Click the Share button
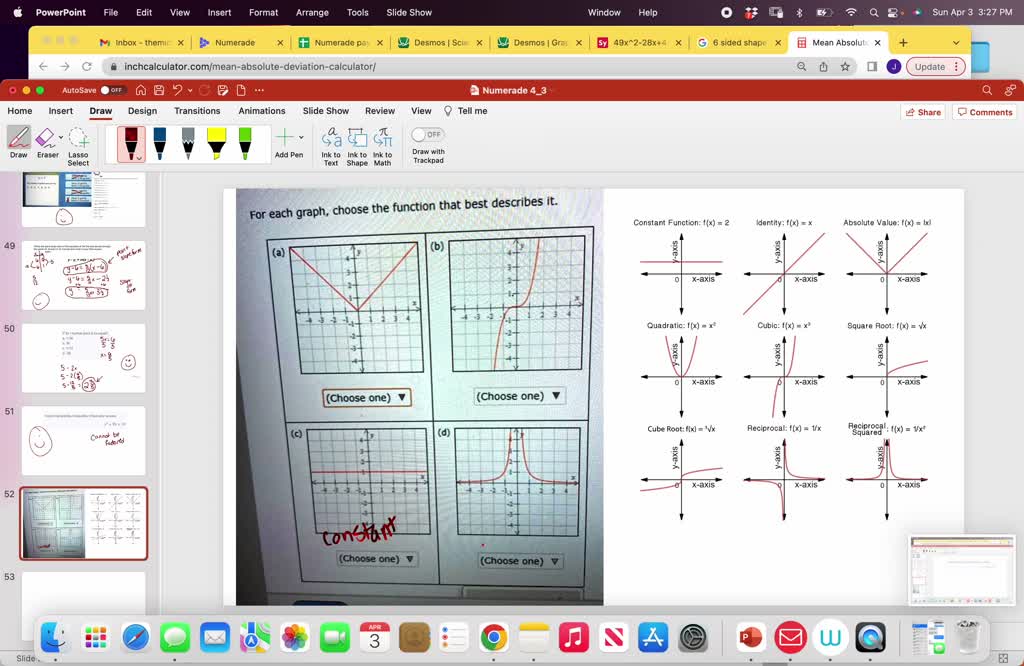Image resolution: width=1024 pixels, height=666 pixels. pos(921,111)
